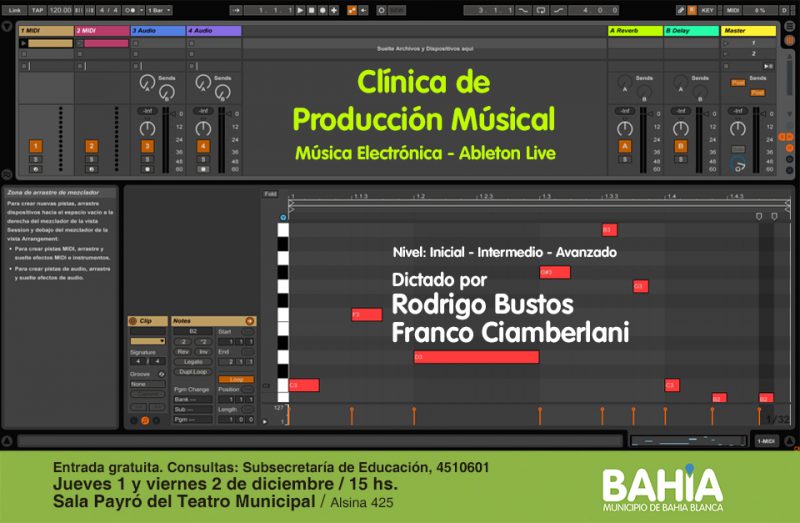The width and height of the screenshot is (800, 523).
Task: Click Send A knob on track 3
Action: pyautogui.click(x=148, y=82)
